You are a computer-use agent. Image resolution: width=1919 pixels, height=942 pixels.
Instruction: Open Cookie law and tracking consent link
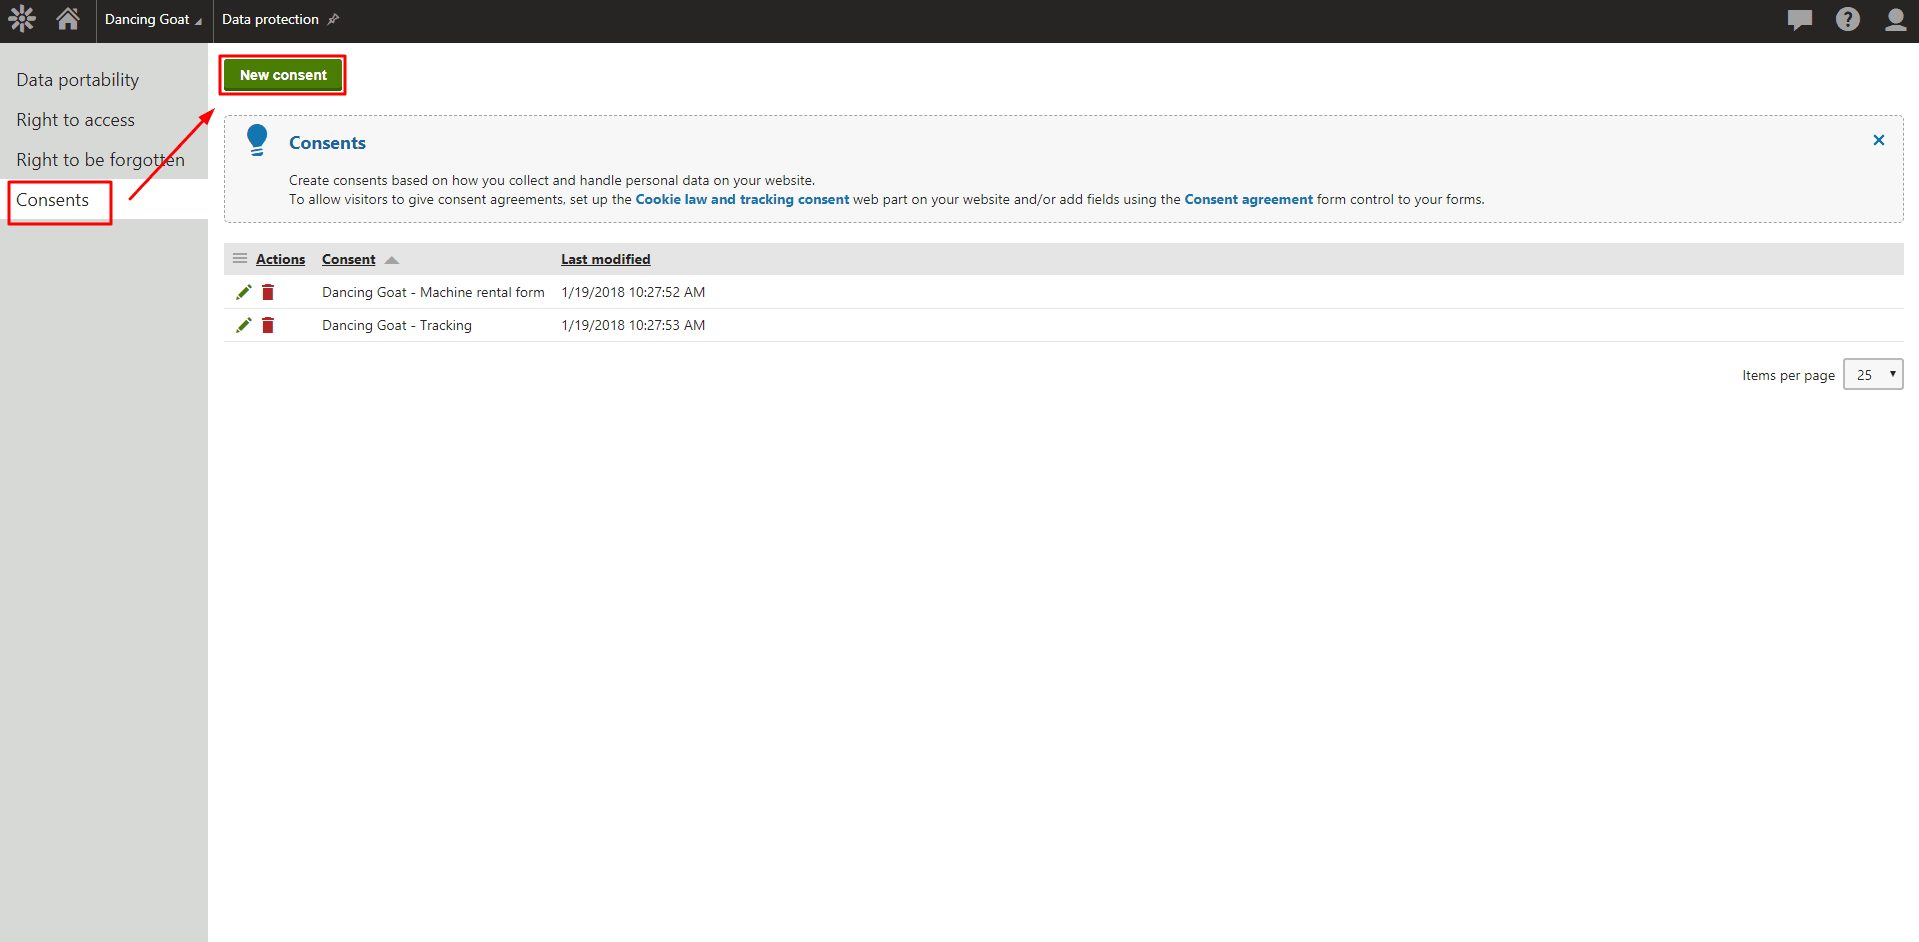tap(742, 199)
